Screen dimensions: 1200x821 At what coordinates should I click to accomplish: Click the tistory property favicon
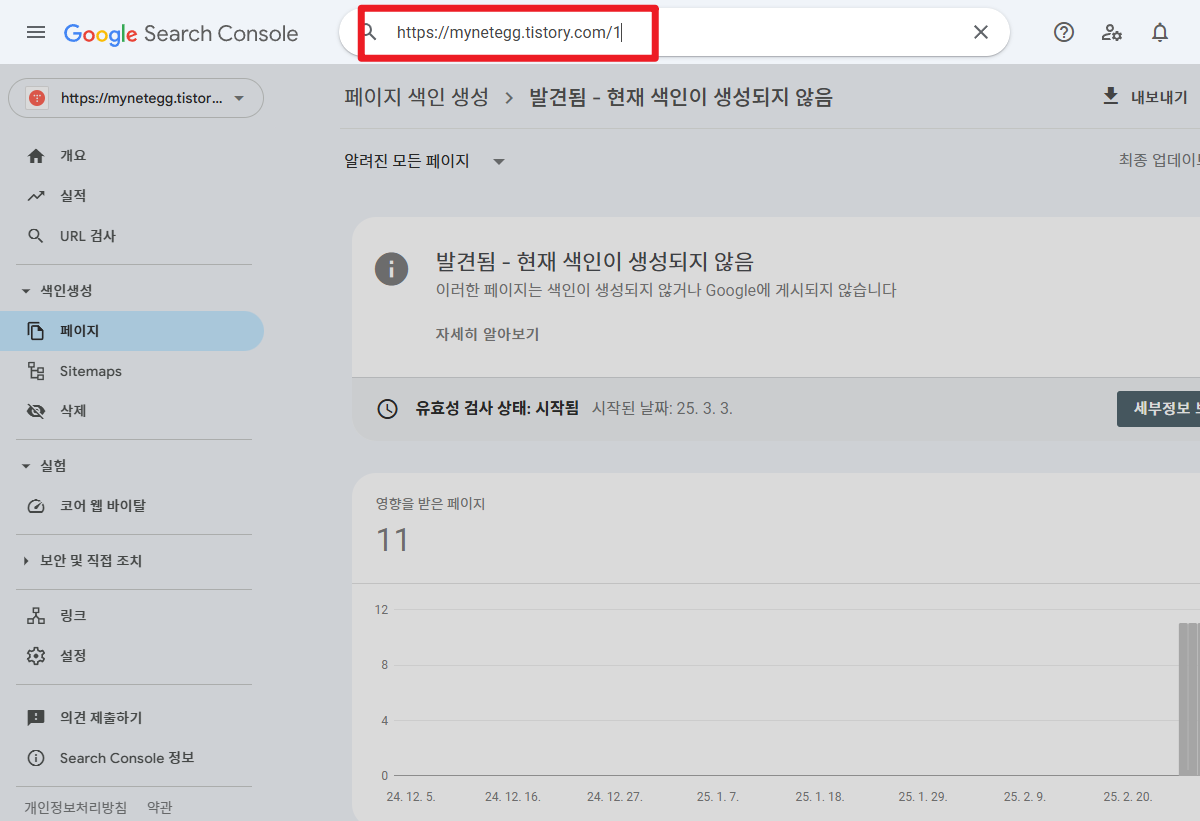click(38, 98)
